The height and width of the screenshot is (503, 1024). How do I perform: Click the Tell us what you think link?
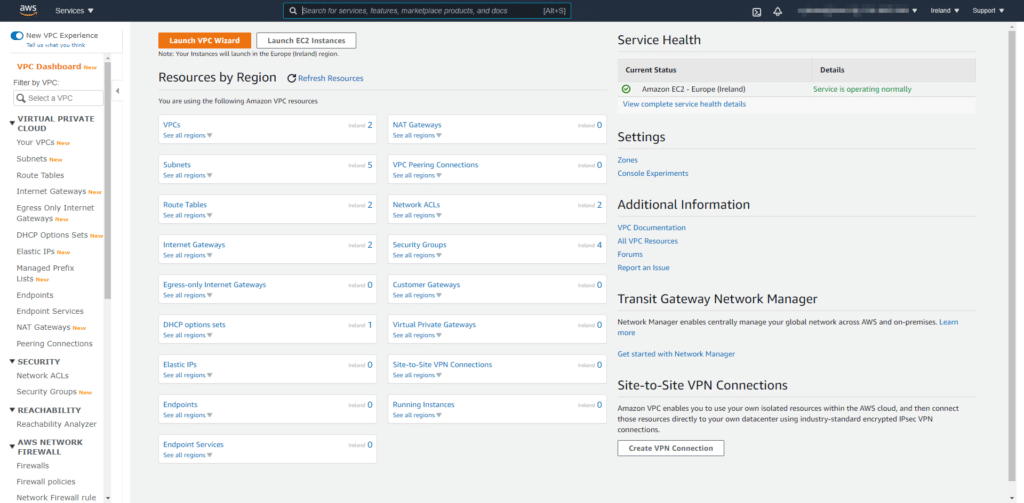[56, 45]
